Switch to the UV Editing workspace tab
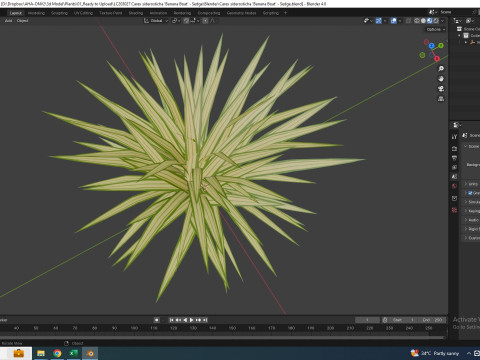Image resolution: width=480 pixels, height=360 pixels. click(x=83, y=13)
